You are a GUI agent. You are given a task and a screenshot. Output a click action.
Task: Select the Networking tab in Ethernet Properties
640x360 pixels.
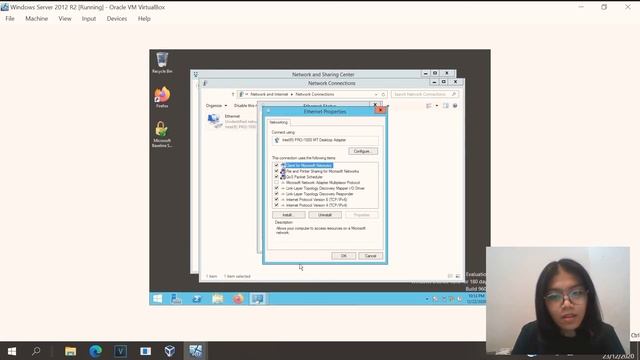point(278,122)
